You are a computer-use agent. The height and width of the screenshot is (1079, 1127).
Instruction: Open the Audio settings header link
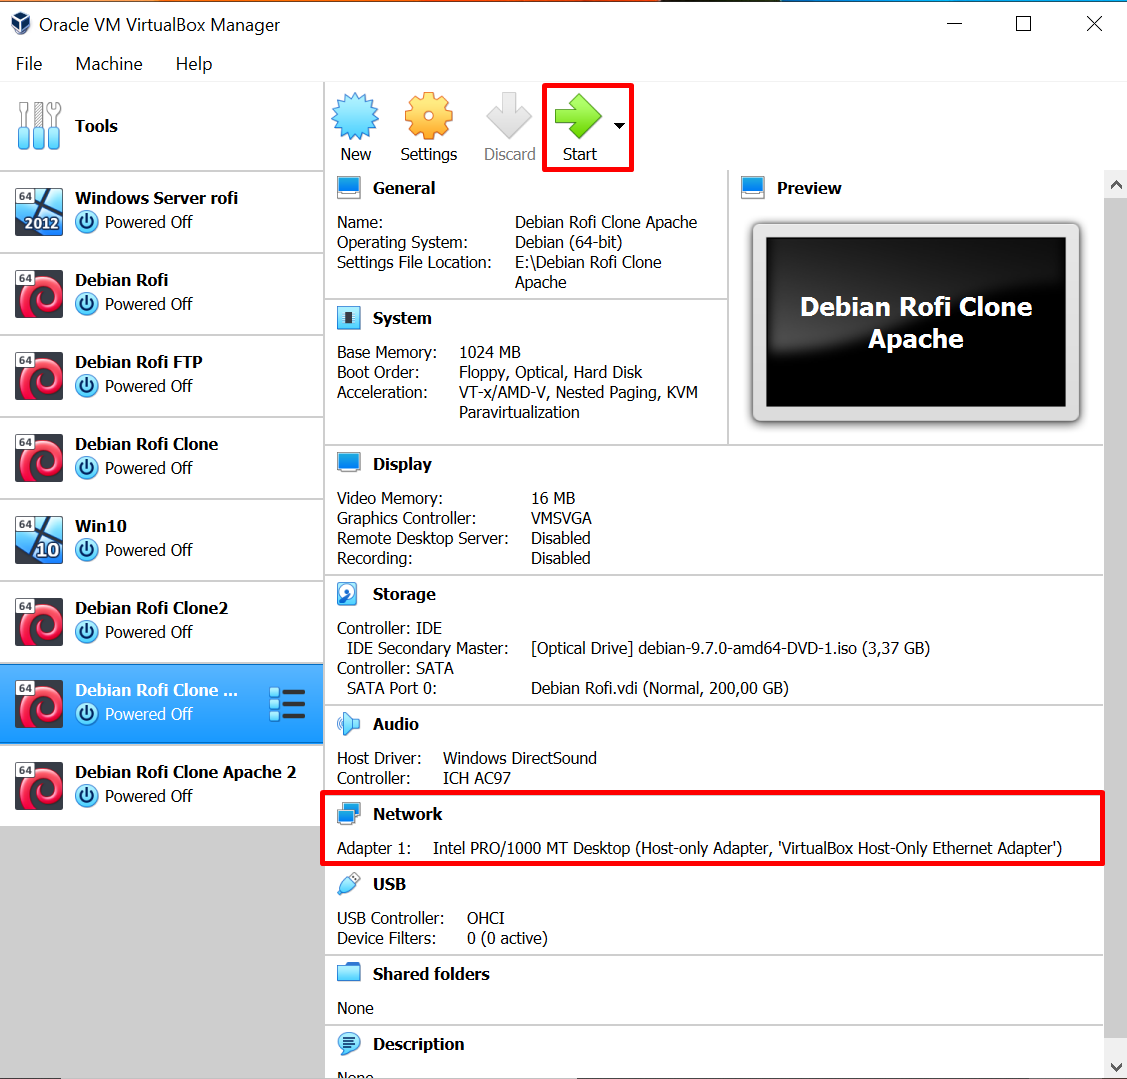pyautogui.click(x=395, y=725)
